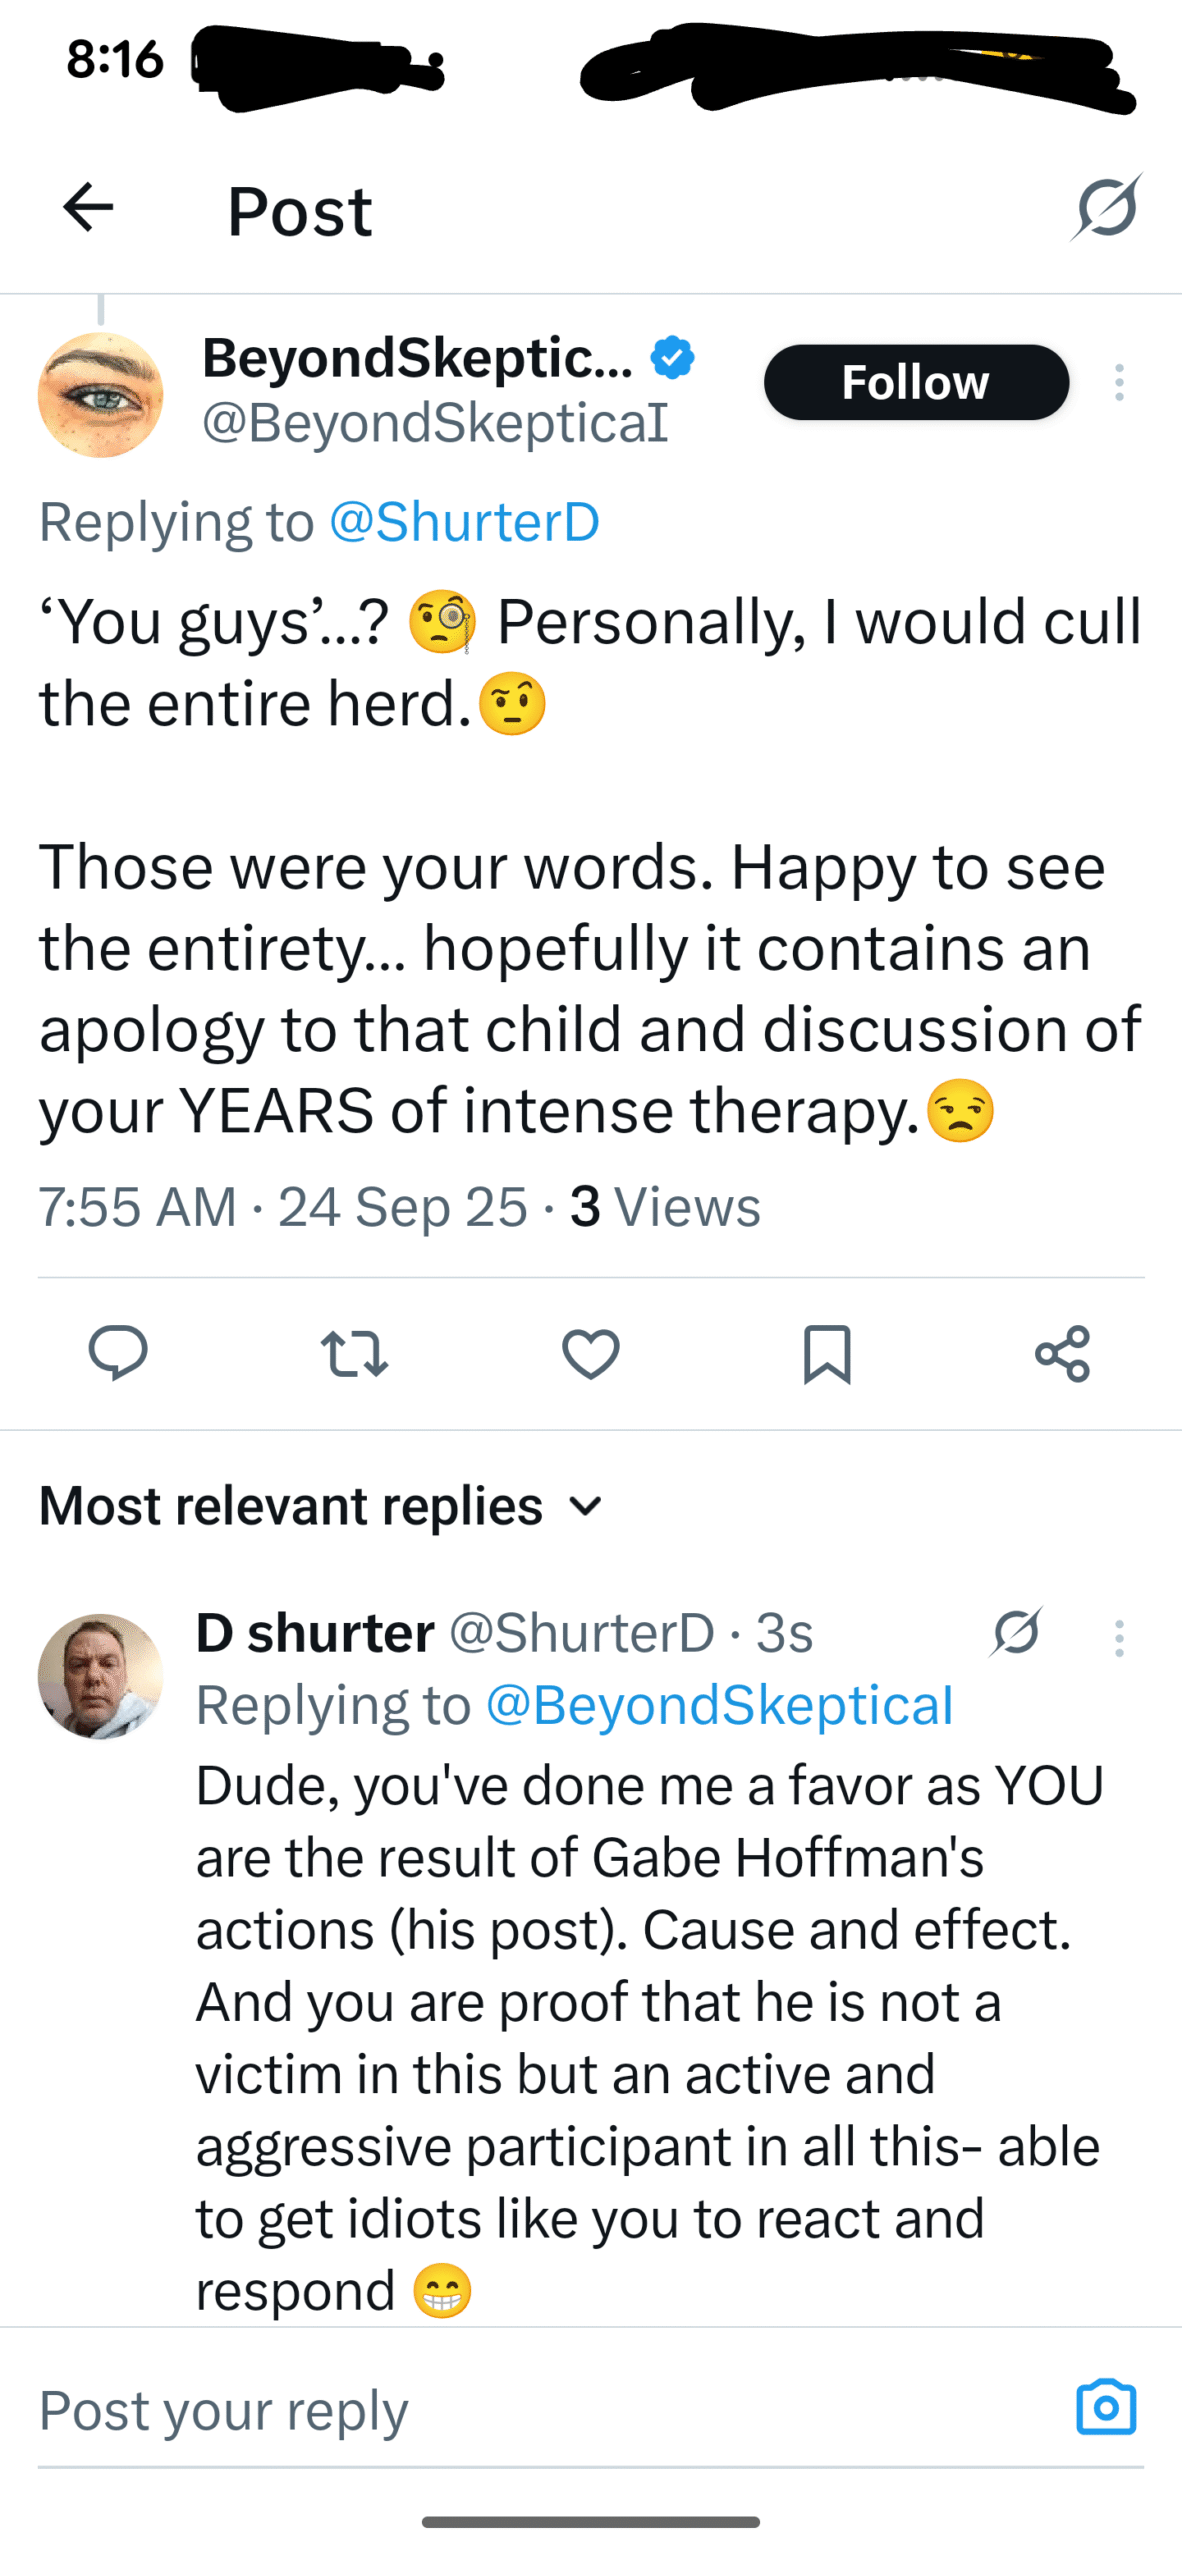1182x2560 pixels.
Task: Open more options for BeyondSkeptical post
Action: pos(1119,383)
